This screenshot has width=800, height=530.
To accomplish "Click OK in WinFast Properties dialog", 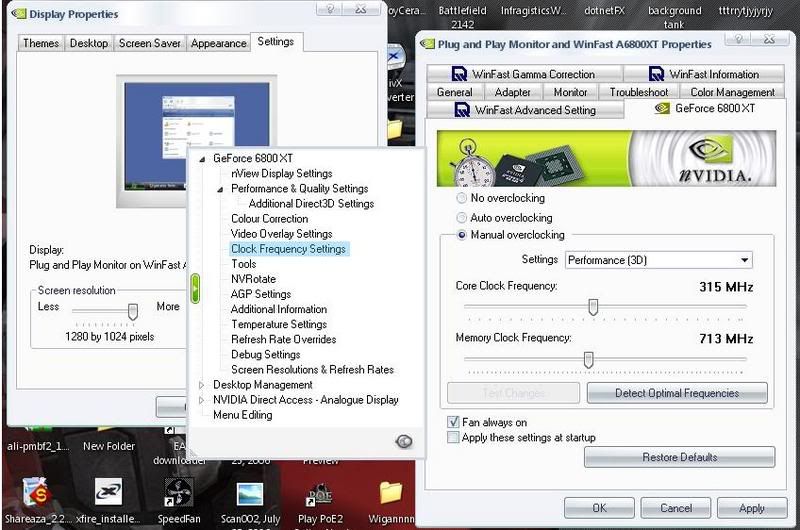I will point(599,508).
